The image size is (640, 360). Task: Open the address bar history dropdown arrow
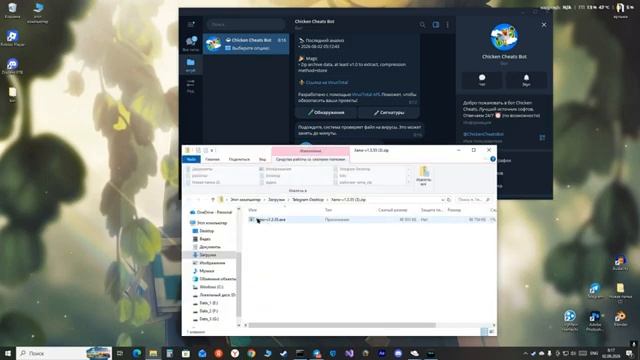point(442,200)
